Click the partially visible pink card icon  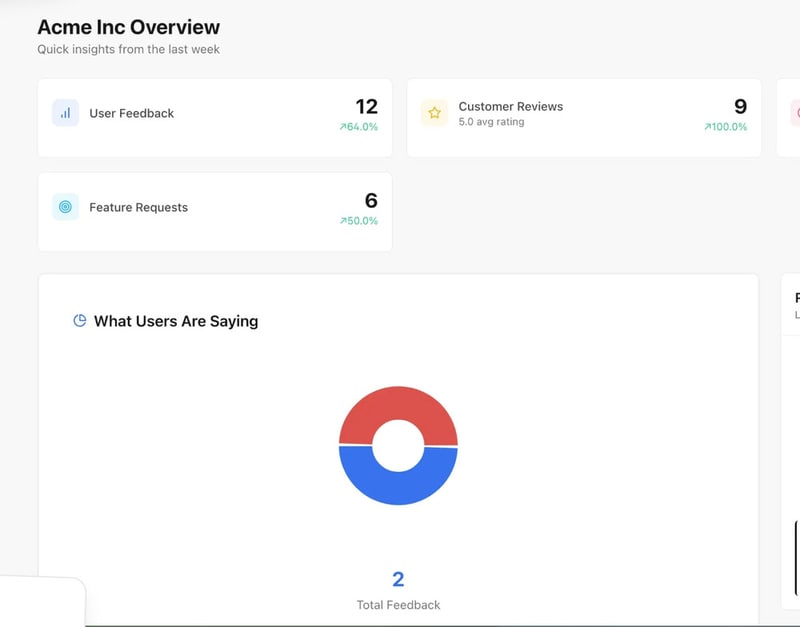[796, 113]
